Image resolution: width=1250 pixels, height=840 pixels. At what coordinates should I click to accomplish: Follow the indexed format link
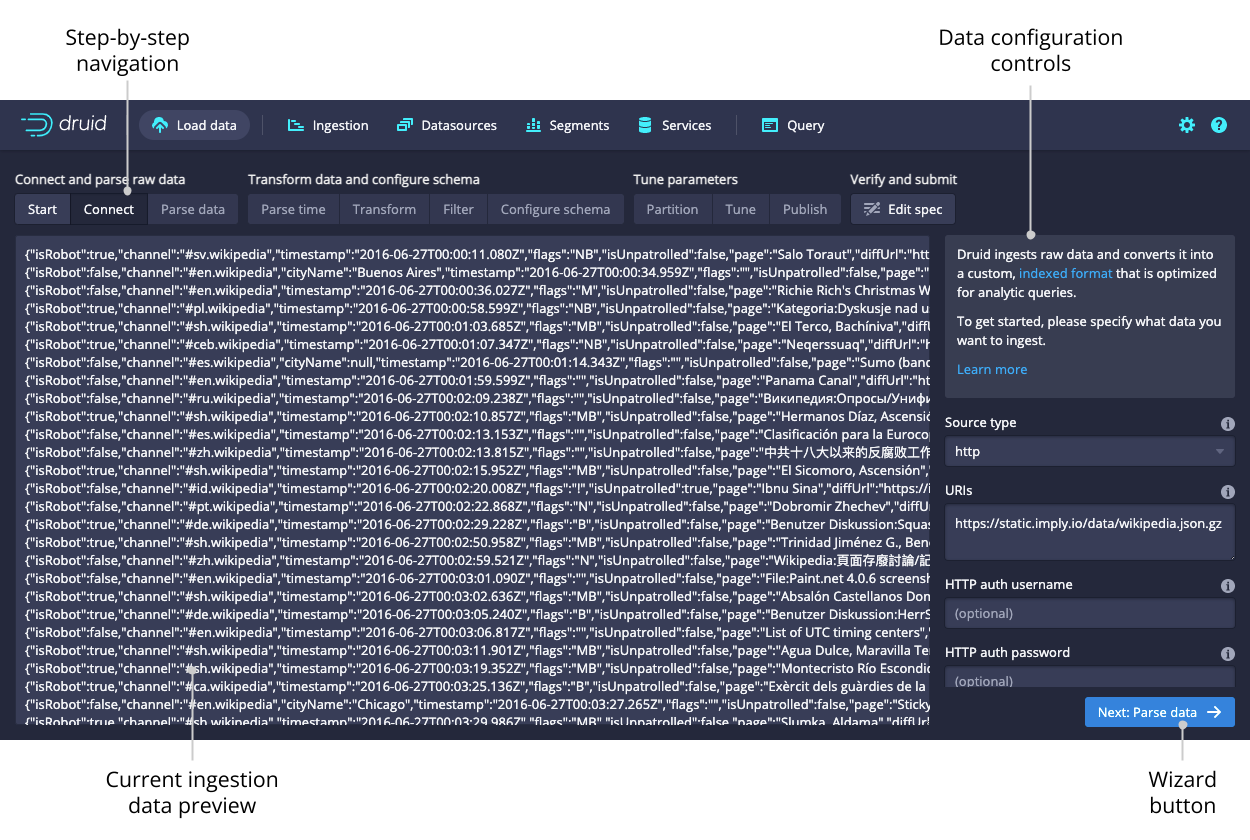pyautogui.click(x=1065, y=273)
